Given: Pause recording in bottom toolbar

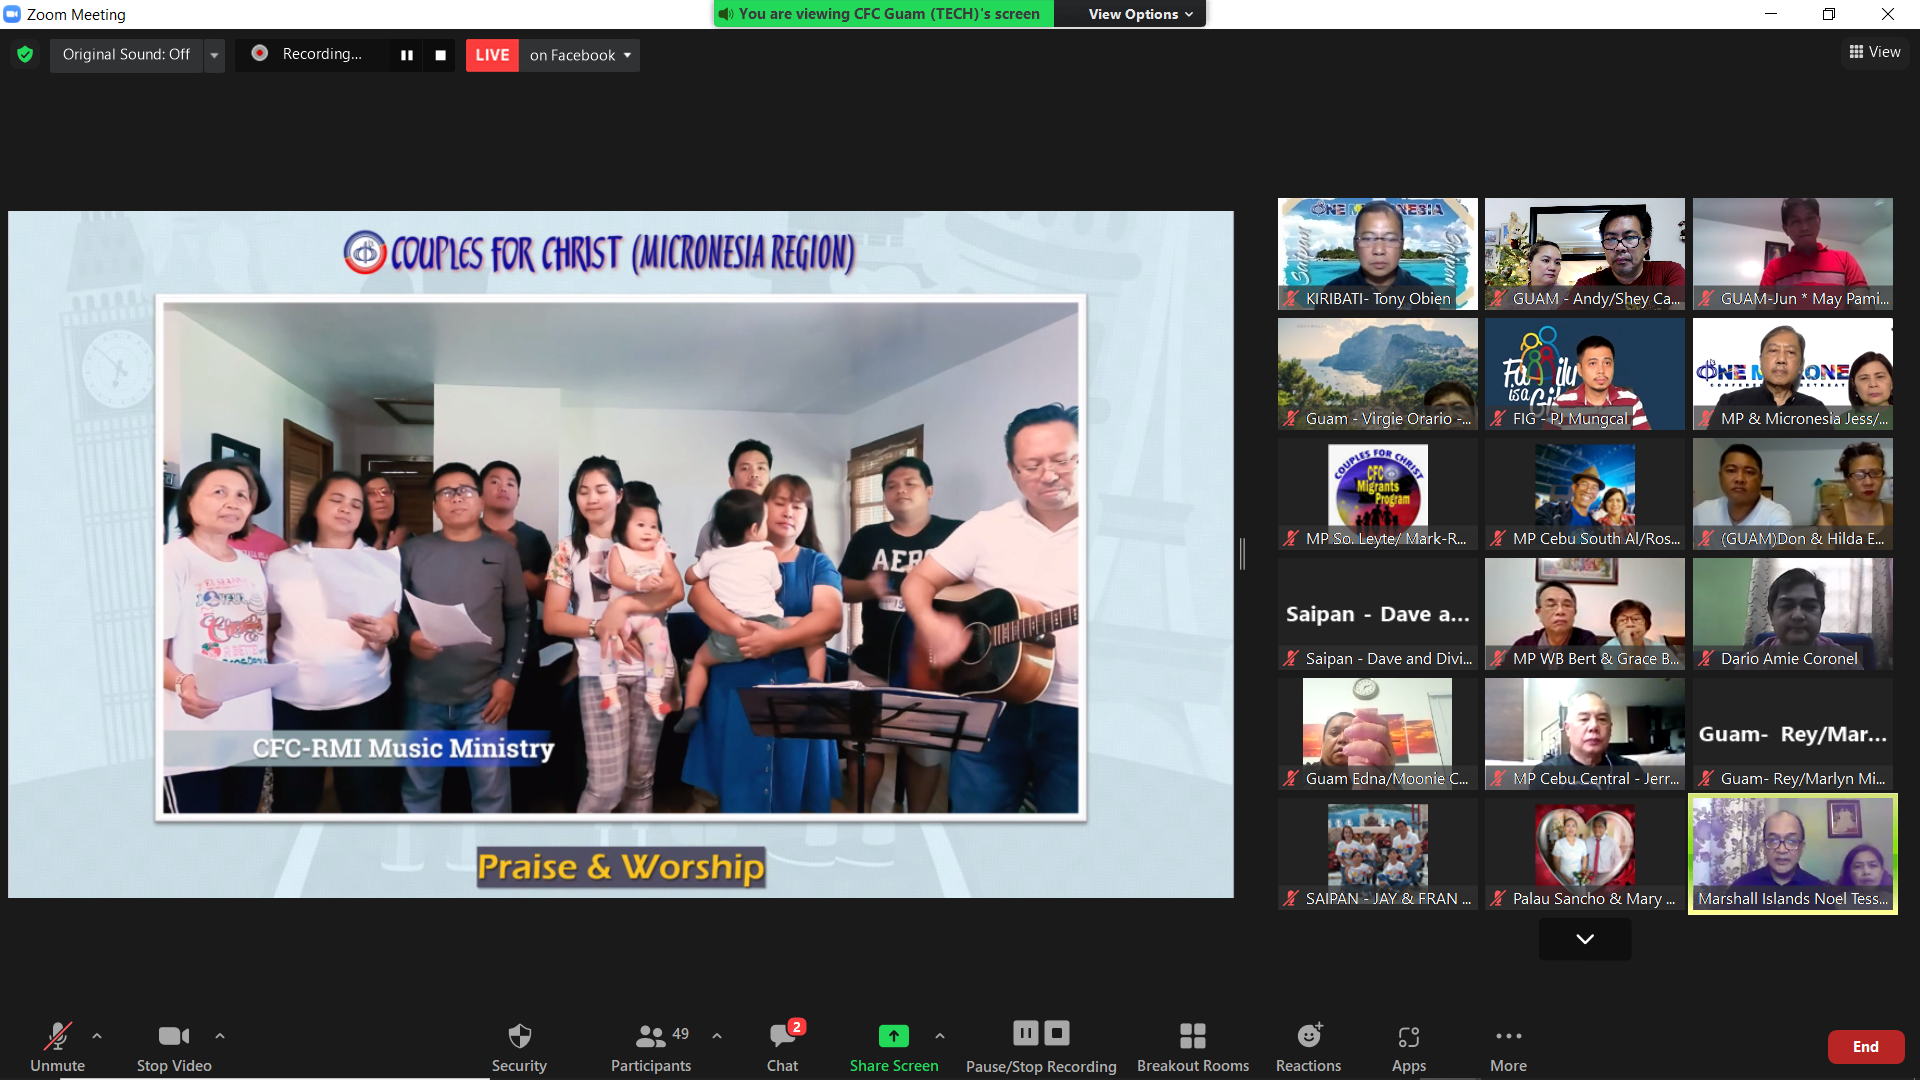Looking at the screenshot, I should [x=1026, y=1033].
